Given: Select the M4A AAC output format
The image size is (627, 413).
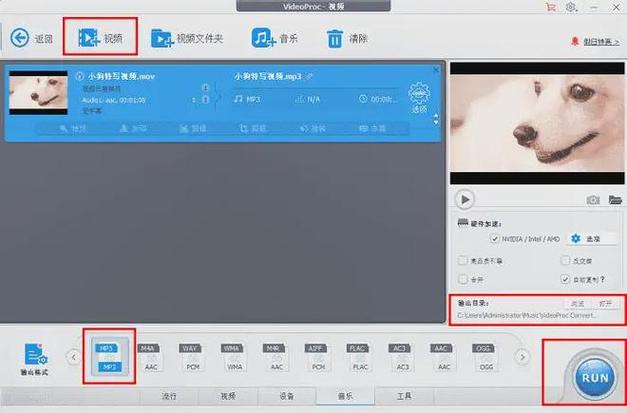Looking at the screenshot, I should tap(150, 357).
